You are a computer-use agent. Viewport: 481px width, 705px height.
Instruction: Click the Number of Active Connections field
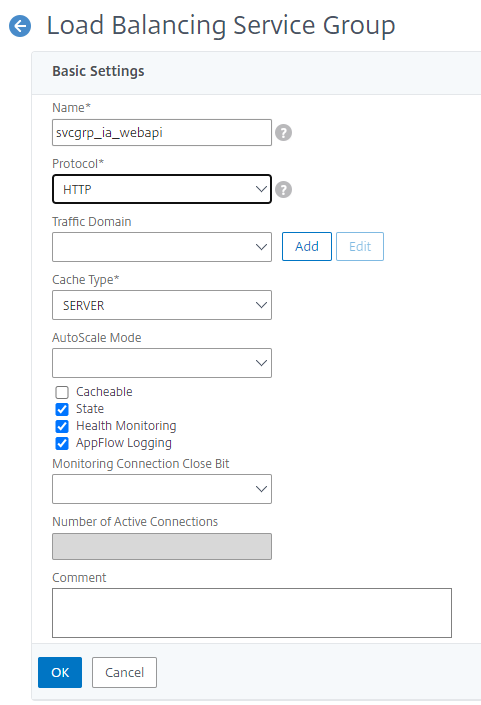[x=162, y=547]
